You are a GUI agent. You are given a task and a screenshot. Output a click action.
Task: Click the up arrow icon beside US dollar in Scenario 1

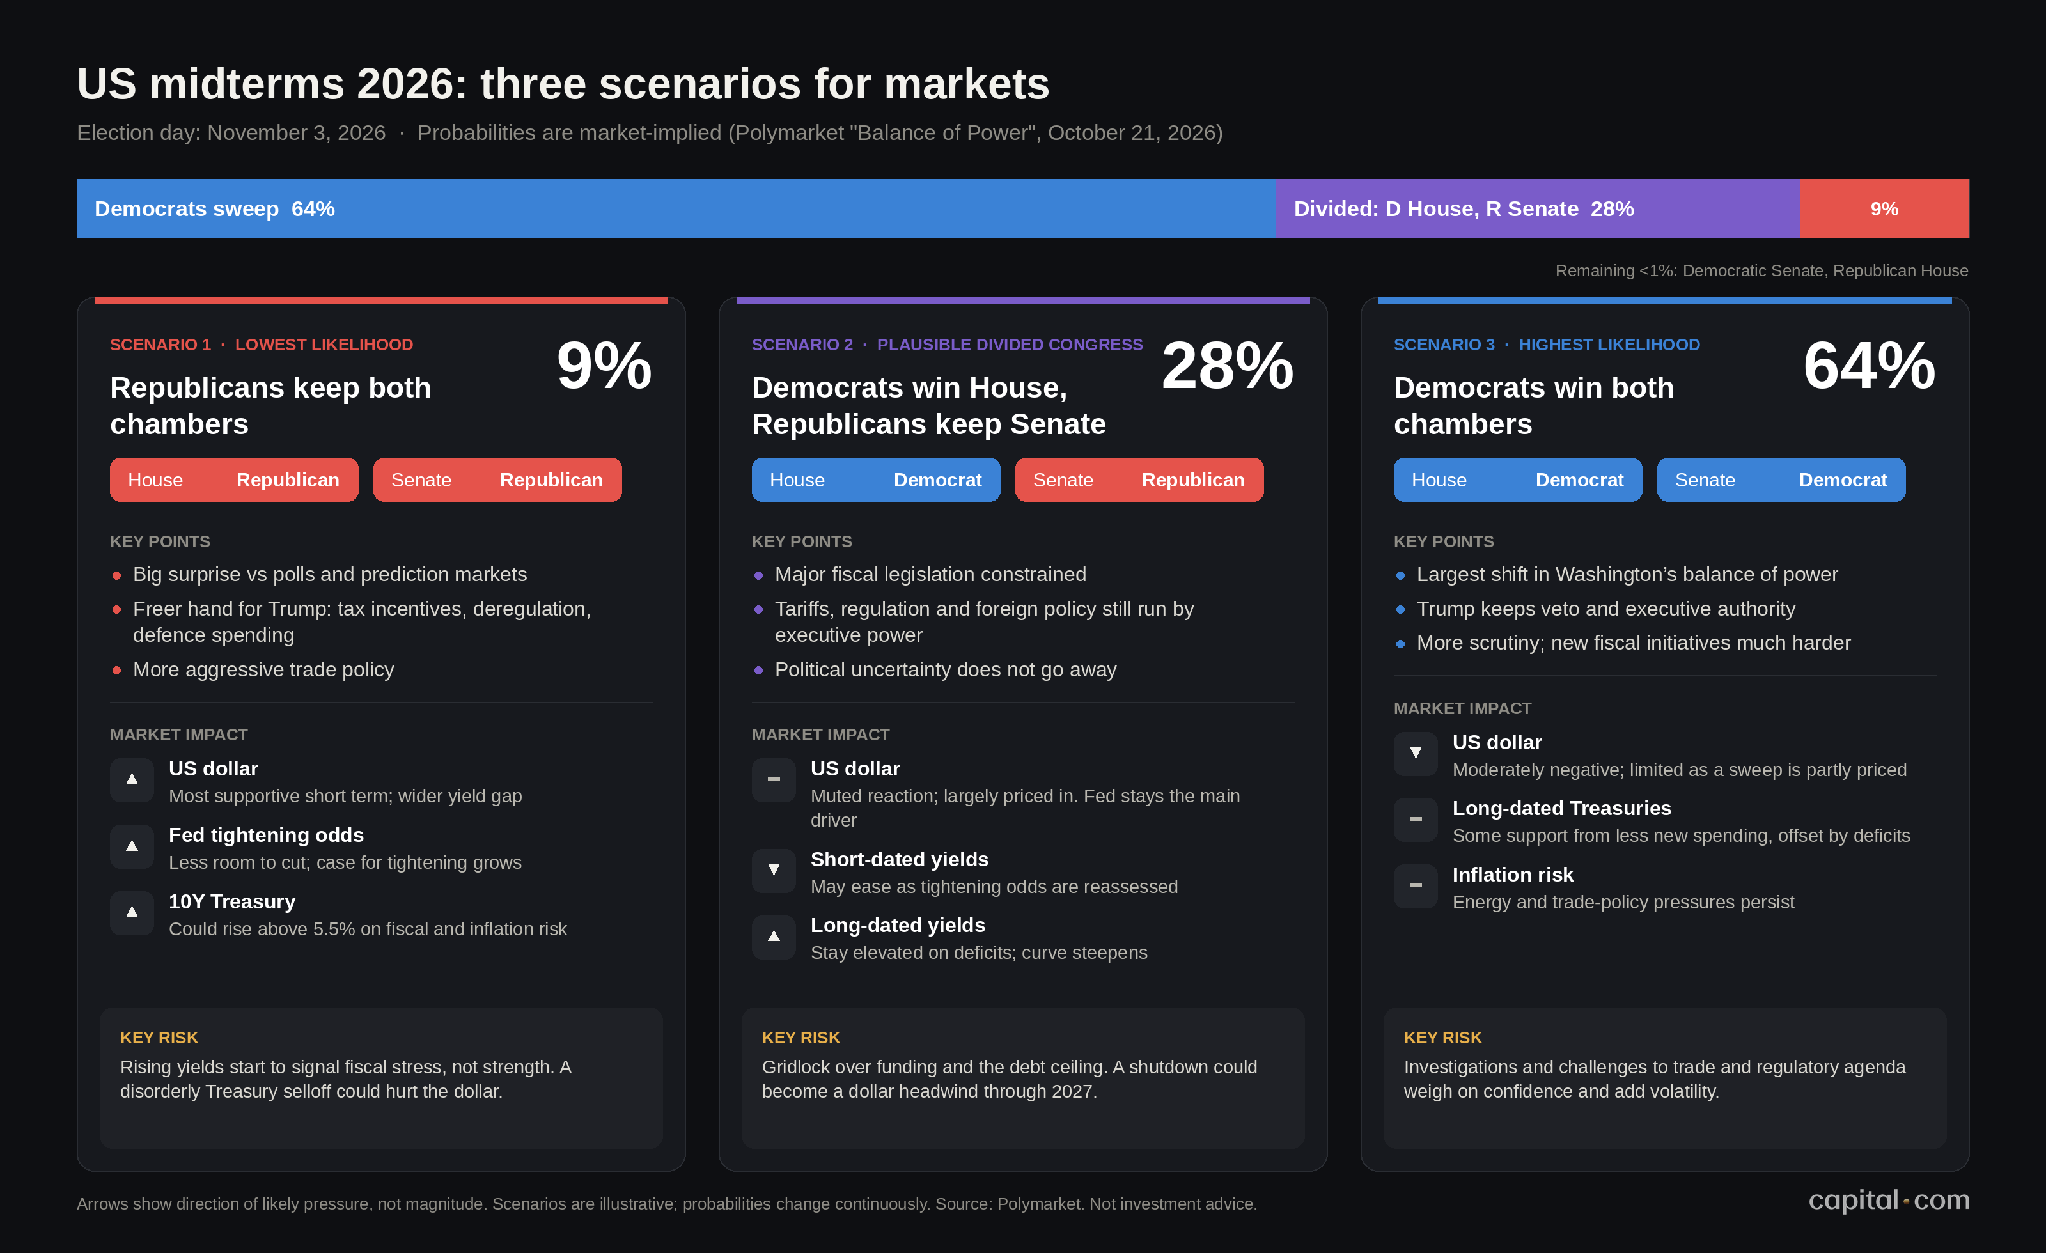click(x=132, y=780)
